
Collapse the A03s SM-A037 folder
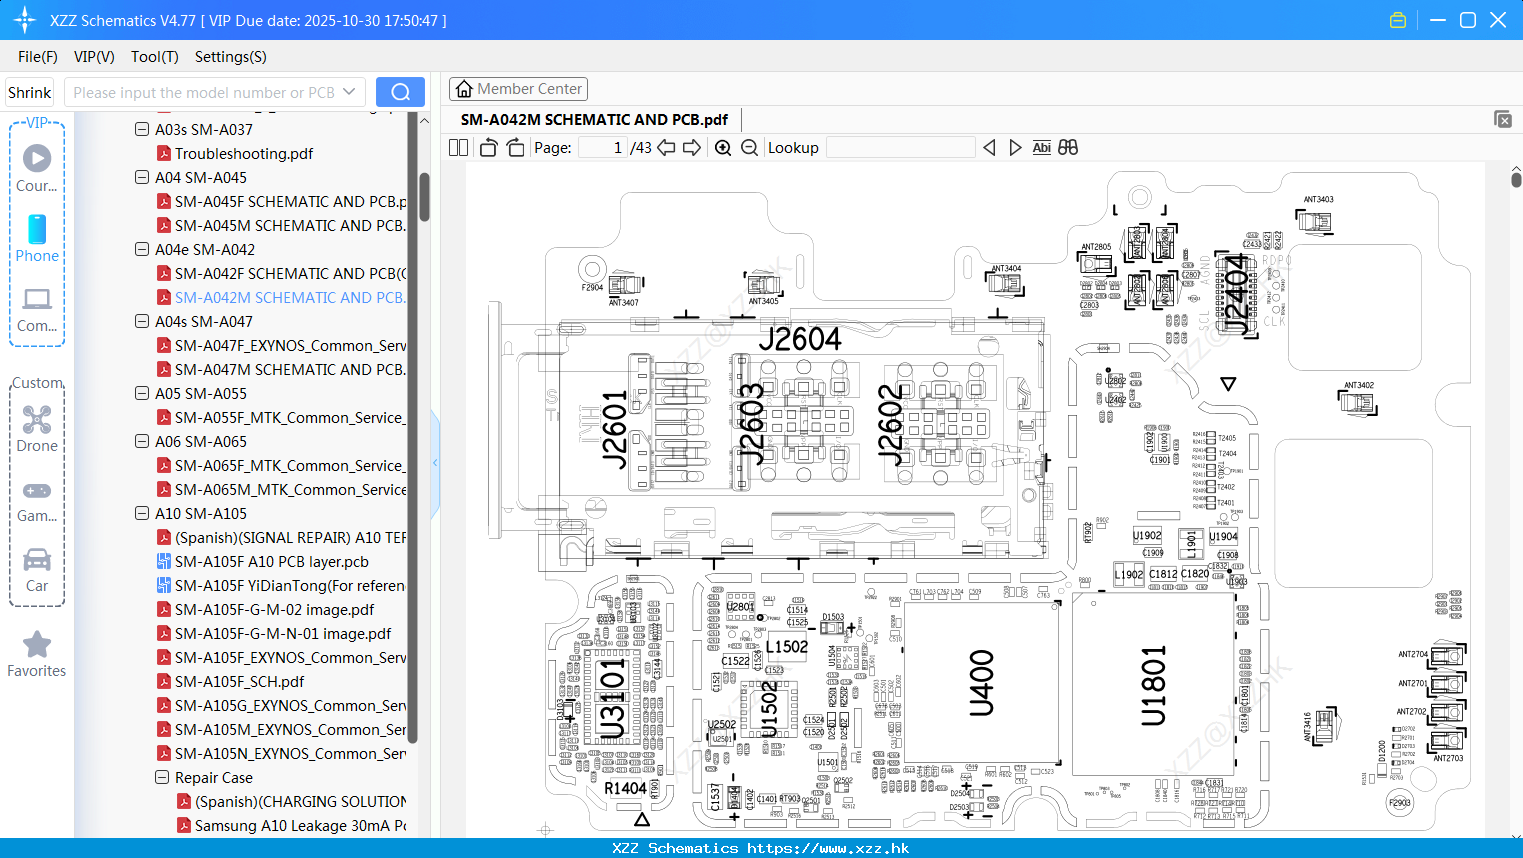(x=142, y=129)
